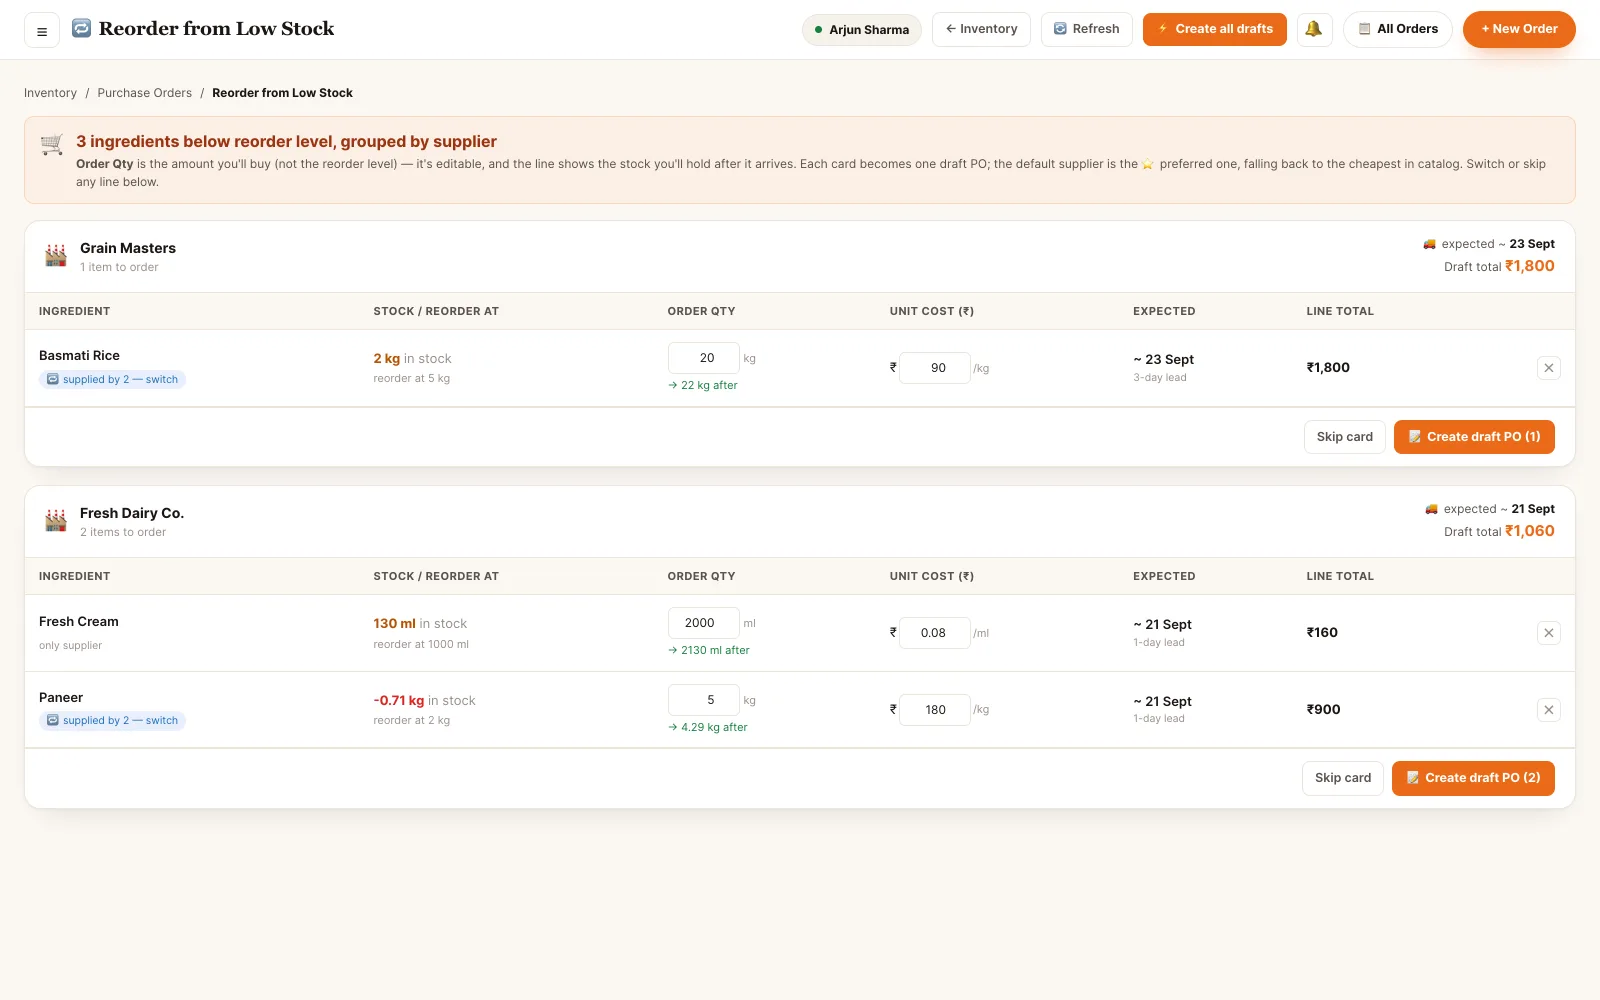The image size is (1600, 1000).
Task: Start a New Order
Action: click(x=1519, y=29)
